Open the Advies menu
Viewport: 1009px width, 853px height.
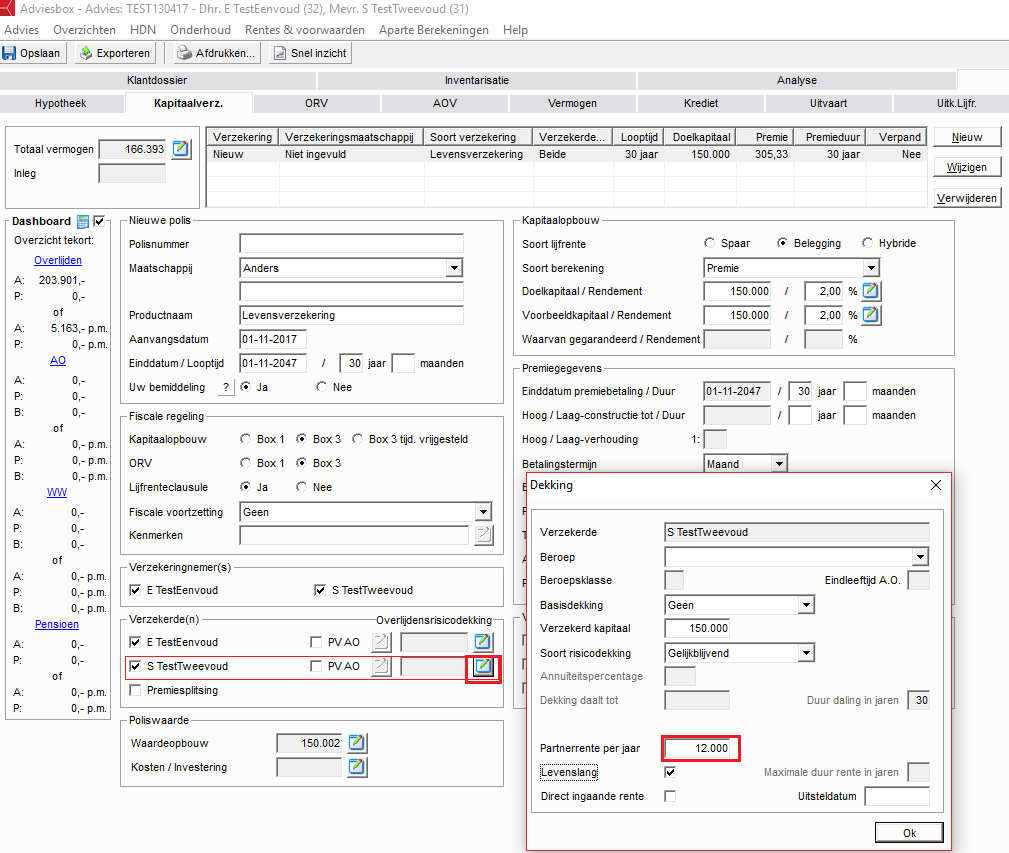pyautogui.click(x=21, y=30)
